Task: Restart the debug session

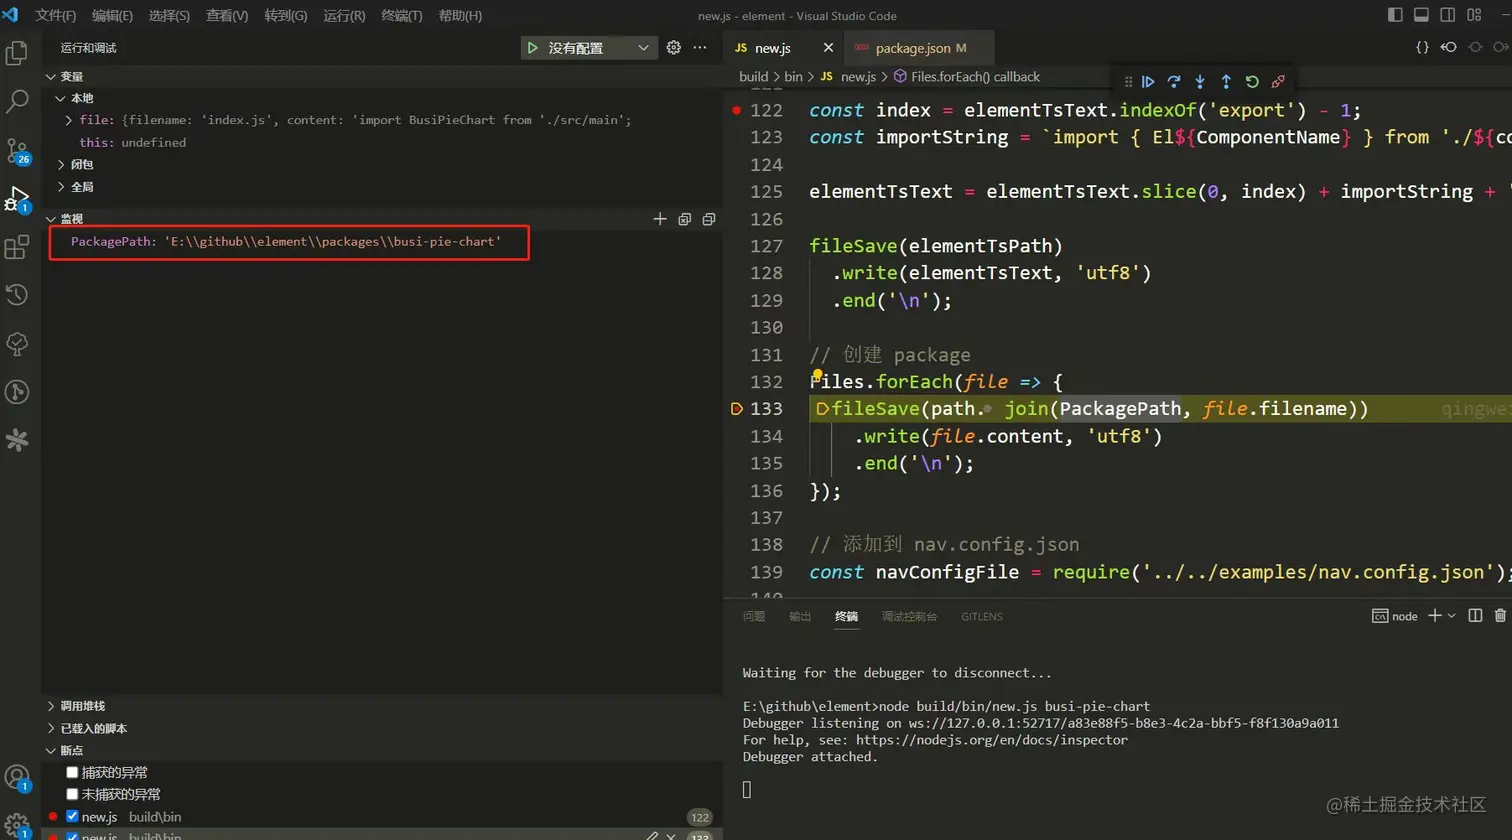Action: (1252, 82)
